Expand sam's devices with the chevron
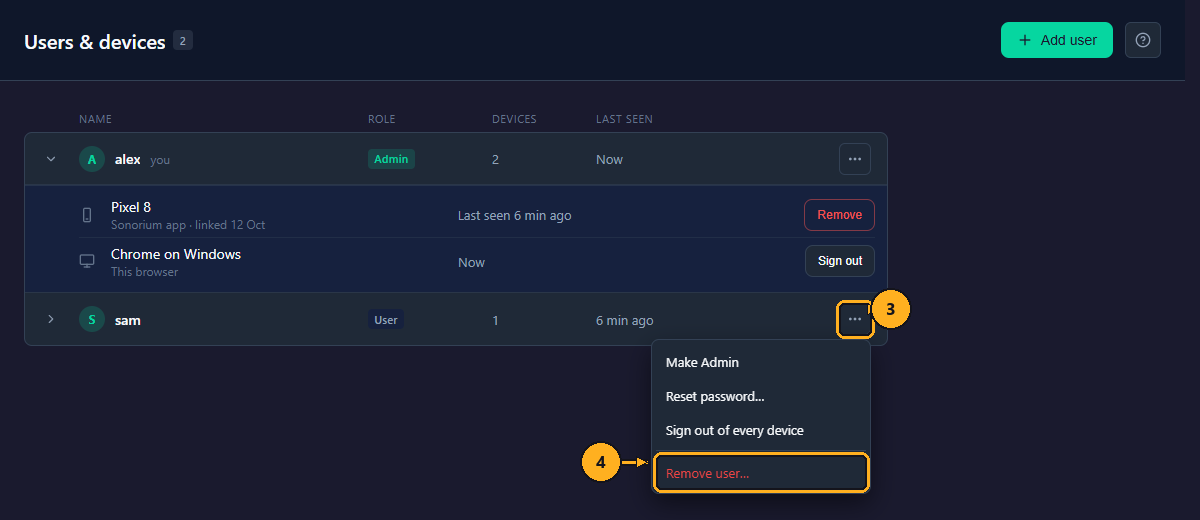Image resolution: width=1200 pixels, height=520 pixels. pyautogui.click(x=51, y=319)
